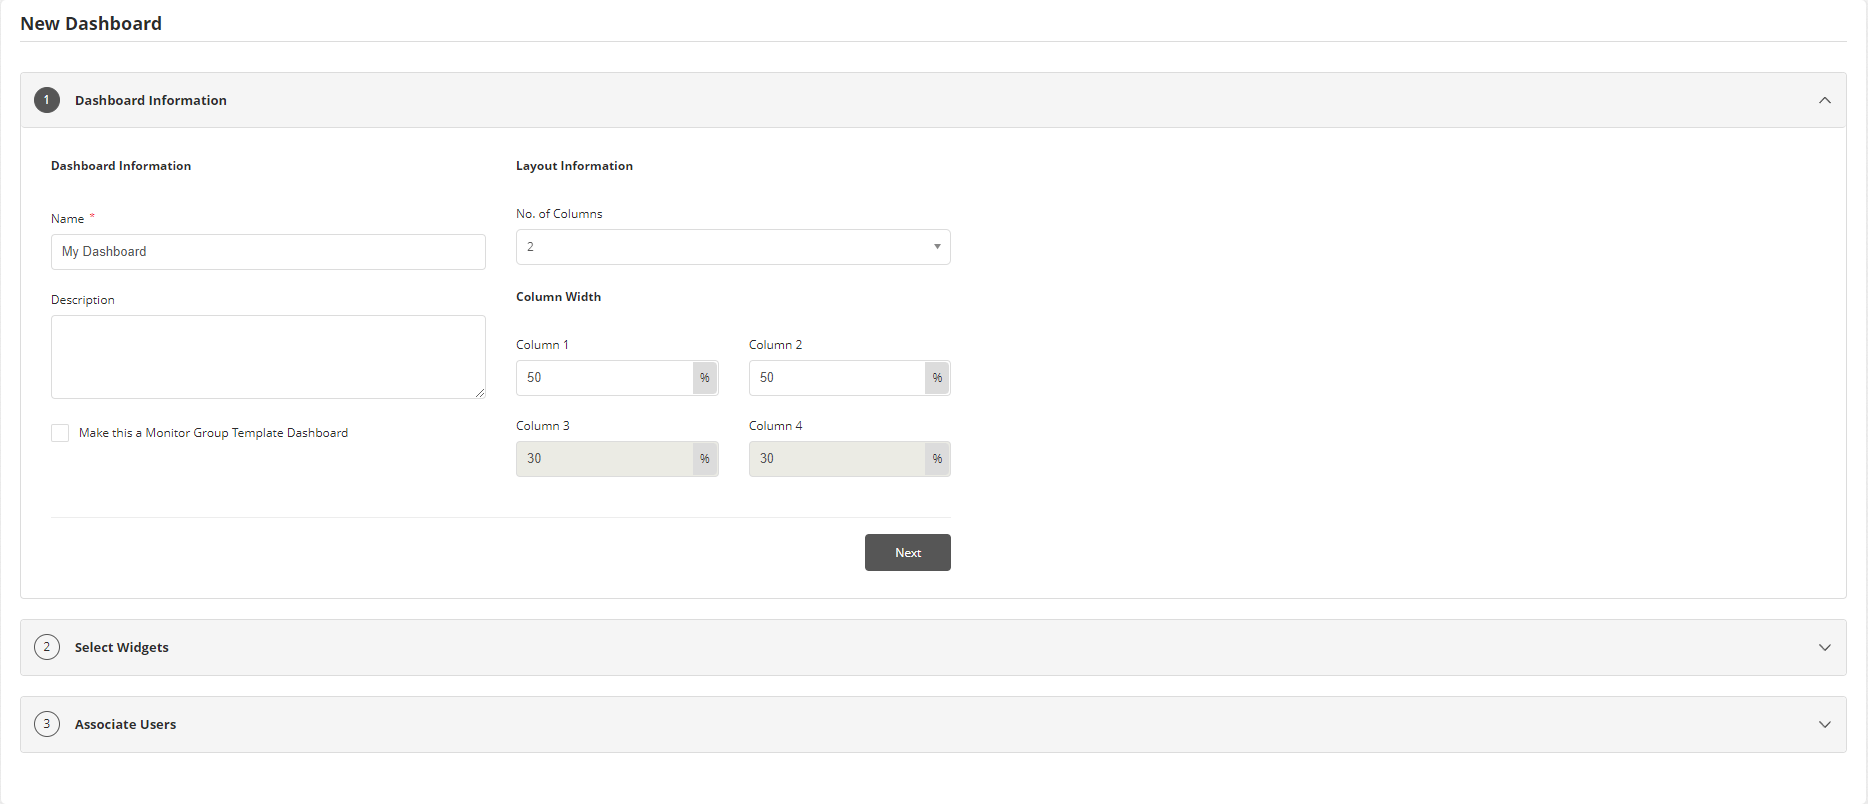Click the percent icon beside Column 3
The image size is (1868, 804).
[x=705, y=459]
